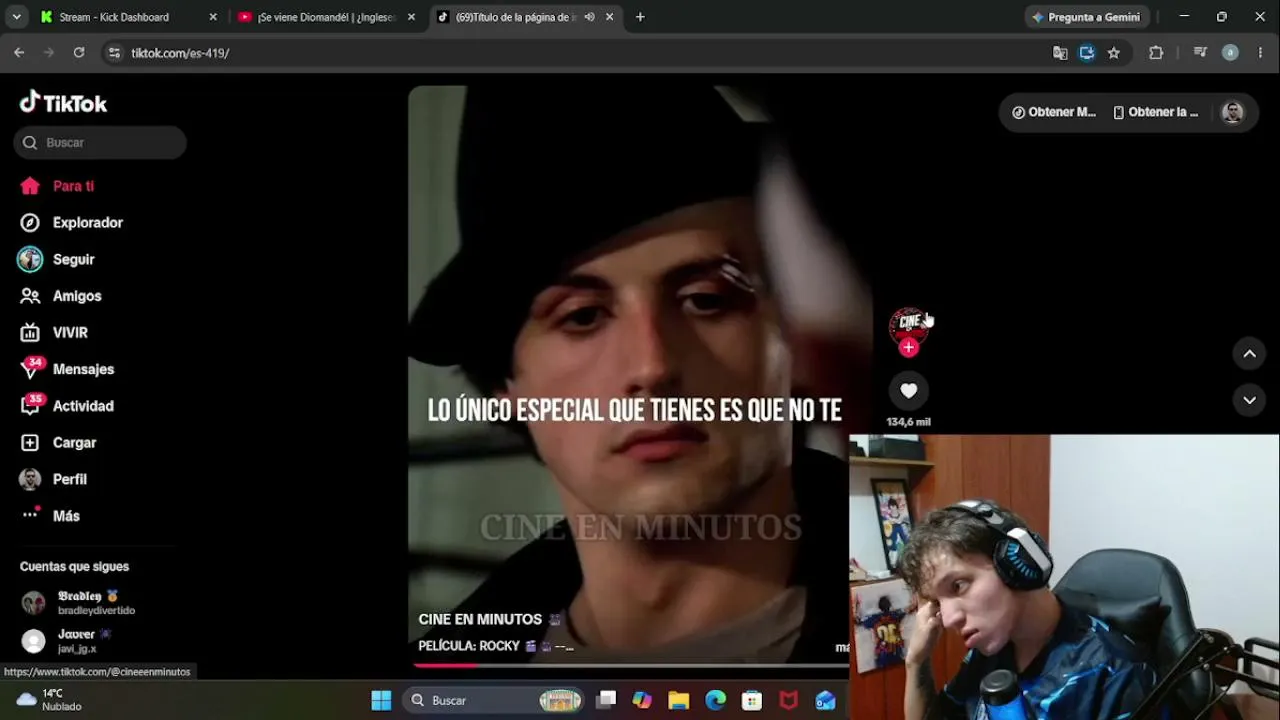Like the video with the heart icon
The height and width of the screenshot is (720, 1280).
908,391
